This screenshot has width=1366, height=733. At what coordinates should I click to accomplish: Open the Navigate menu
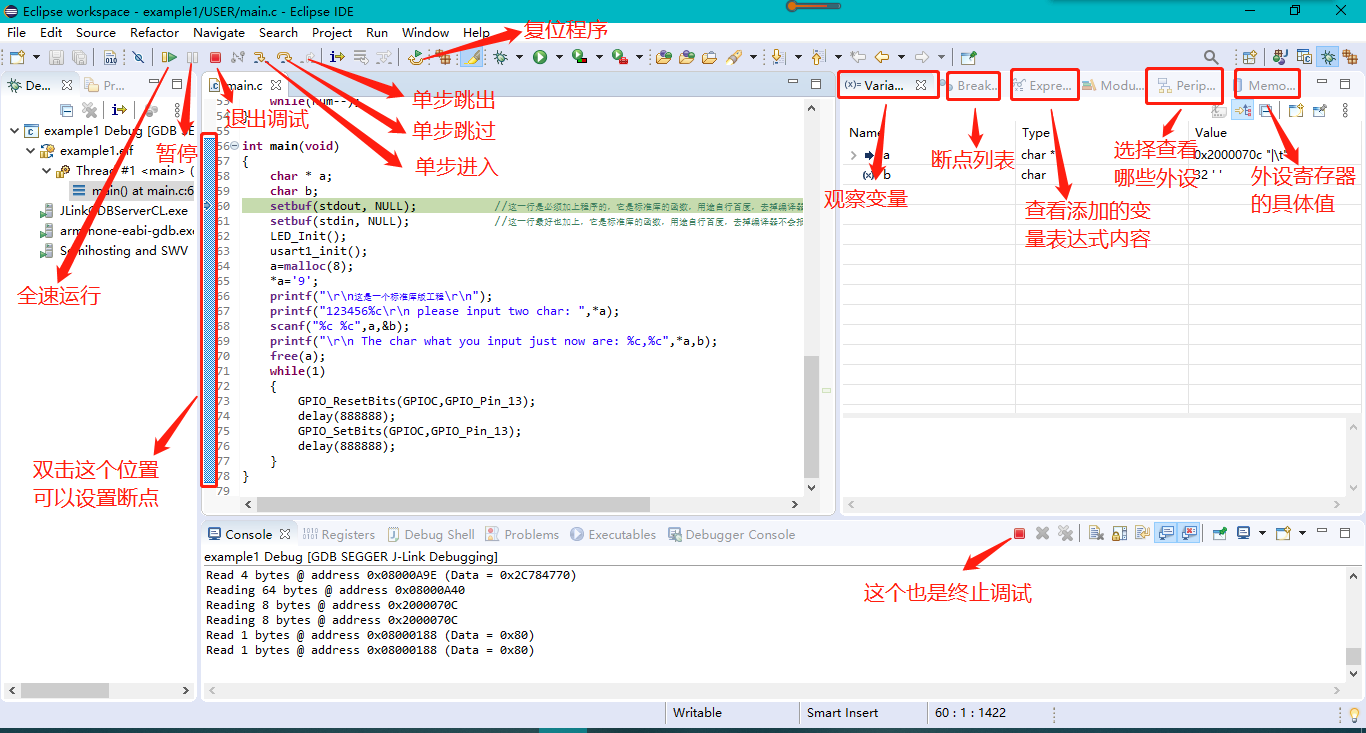tap(219, 32)
